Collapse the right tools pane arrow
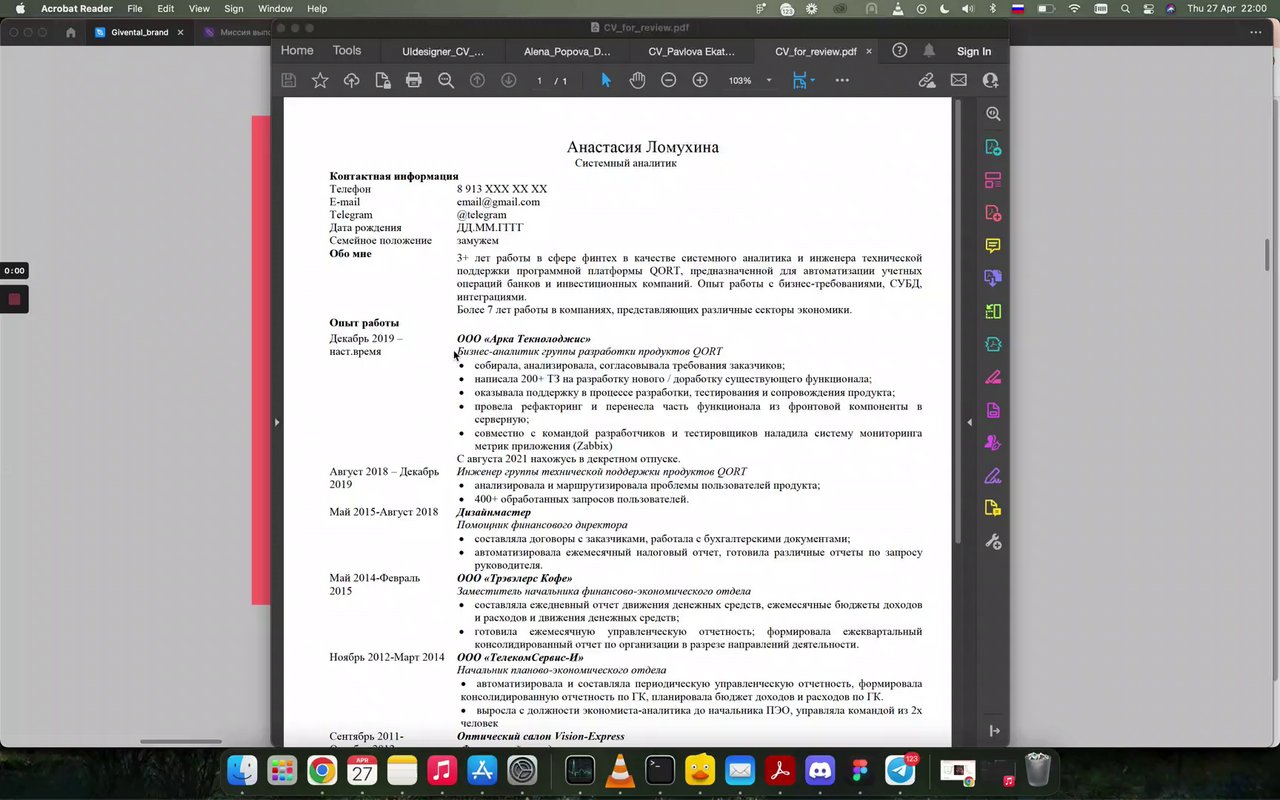This screenshot has width=1280, height=800. [x=969, y=422]
